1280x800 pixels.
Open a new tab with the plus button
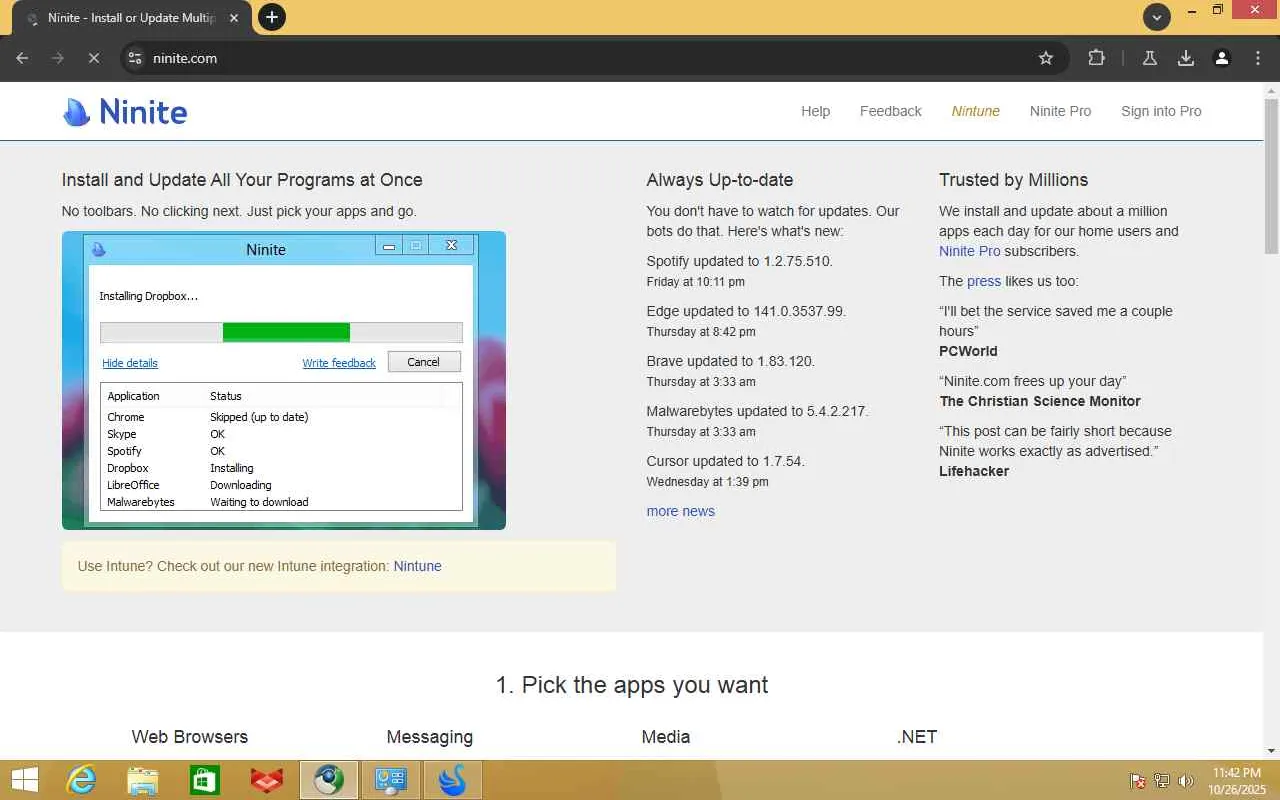[x=271, y=17]
